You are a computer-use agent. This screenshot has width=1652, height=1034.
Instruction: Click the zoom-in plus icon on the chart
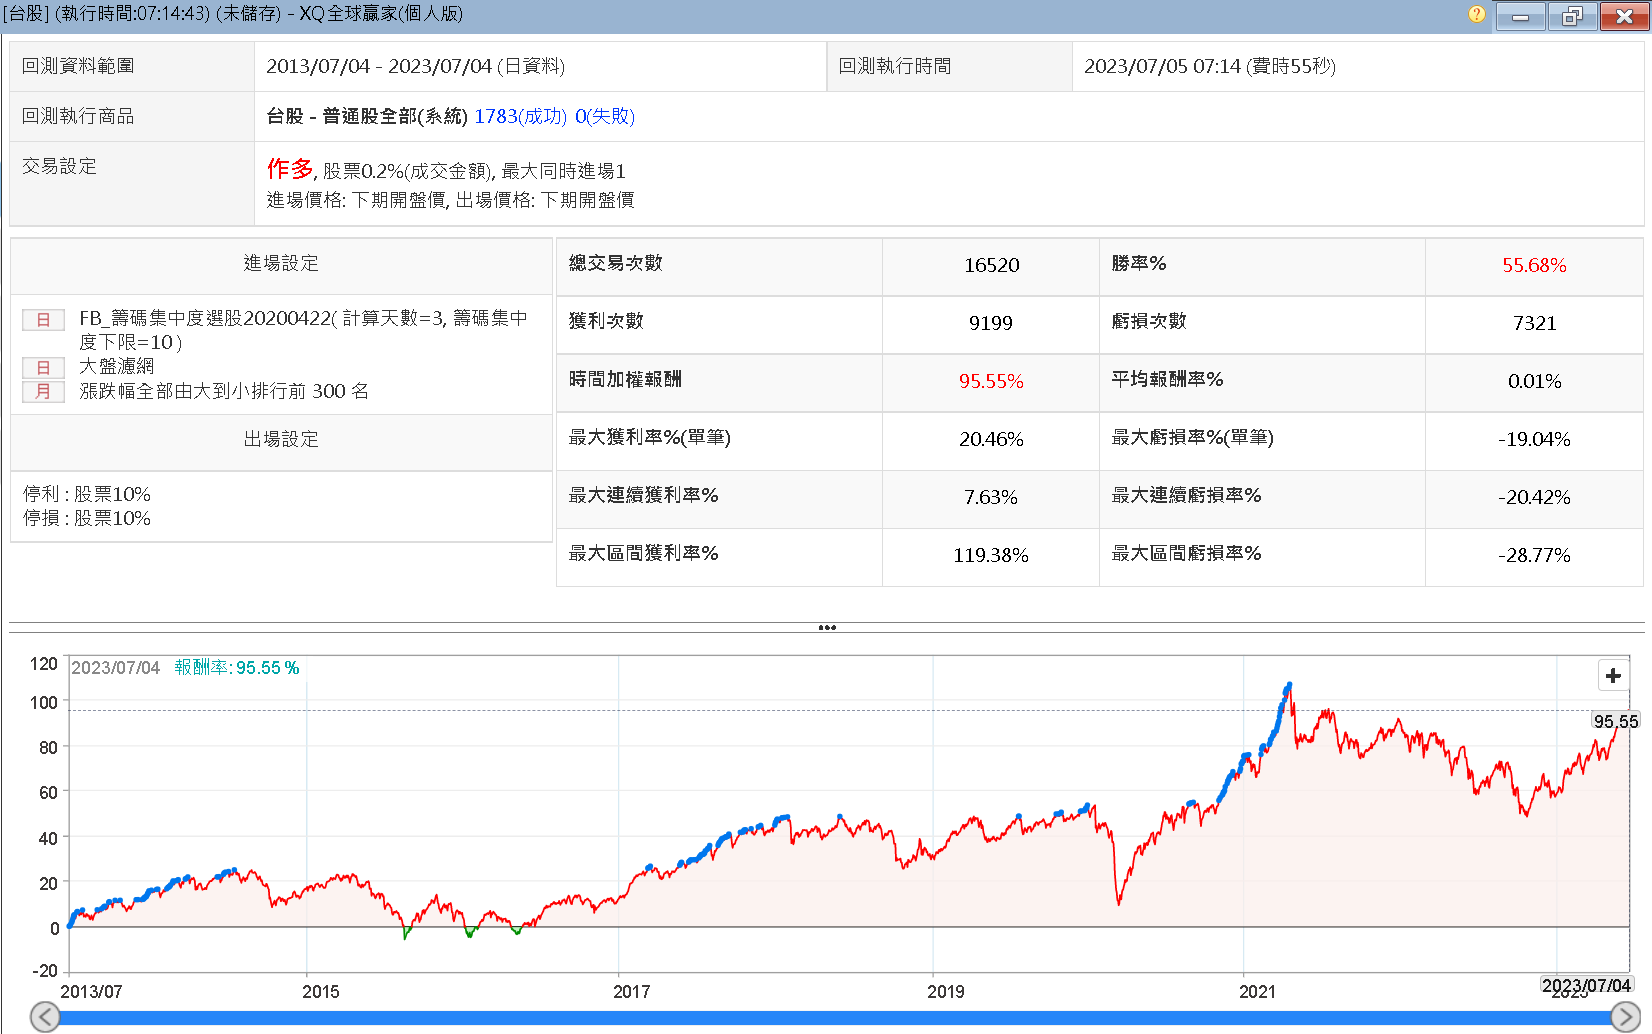pos(1613,676)
